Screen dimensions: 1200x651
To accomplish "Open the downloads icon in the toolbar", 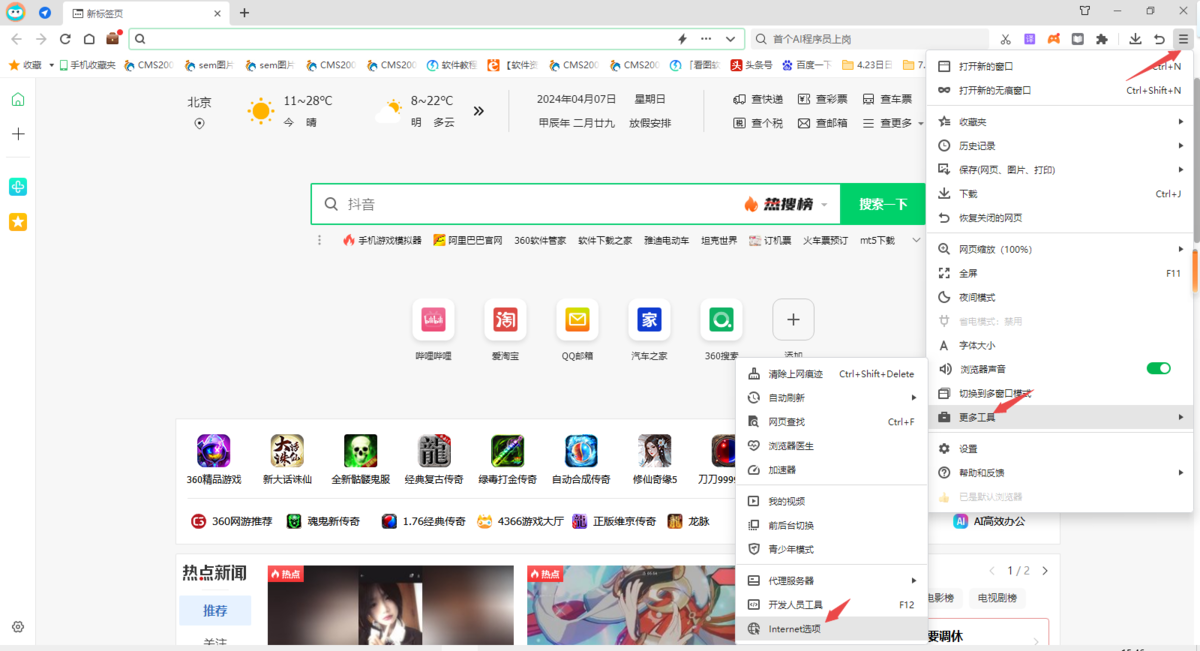I will (1135, 39).
